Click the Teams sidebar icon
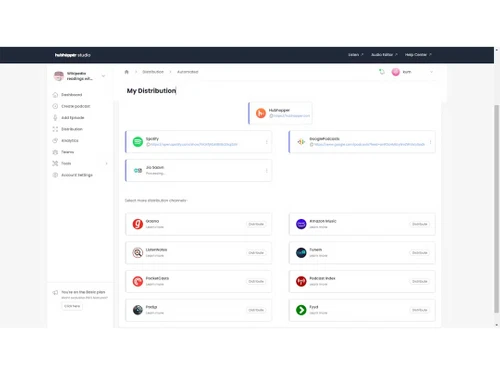This screenshot has height=375, width=500. tap(55, 152)
